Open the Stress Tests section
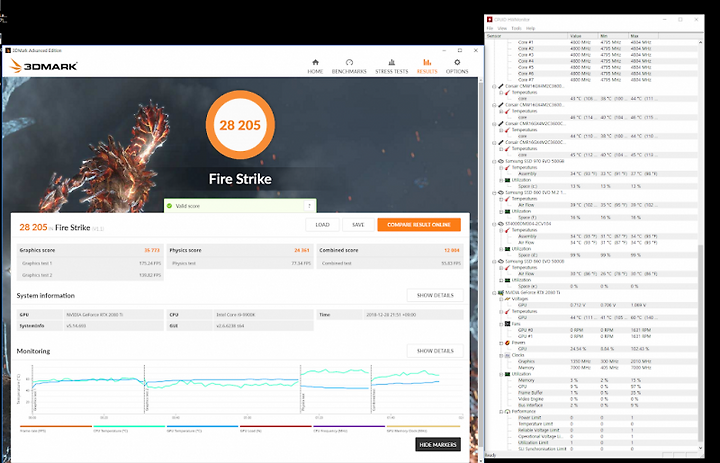This screenshot has width=720, height=463. [391, 67]
